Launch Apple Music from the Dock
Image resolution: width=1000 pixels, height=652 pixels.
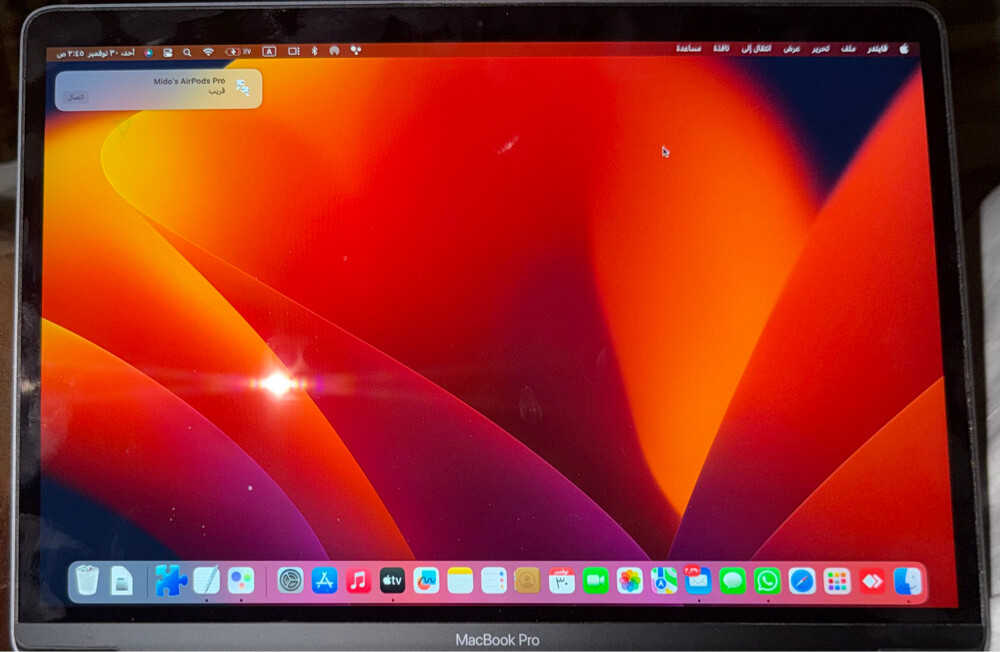358,581
